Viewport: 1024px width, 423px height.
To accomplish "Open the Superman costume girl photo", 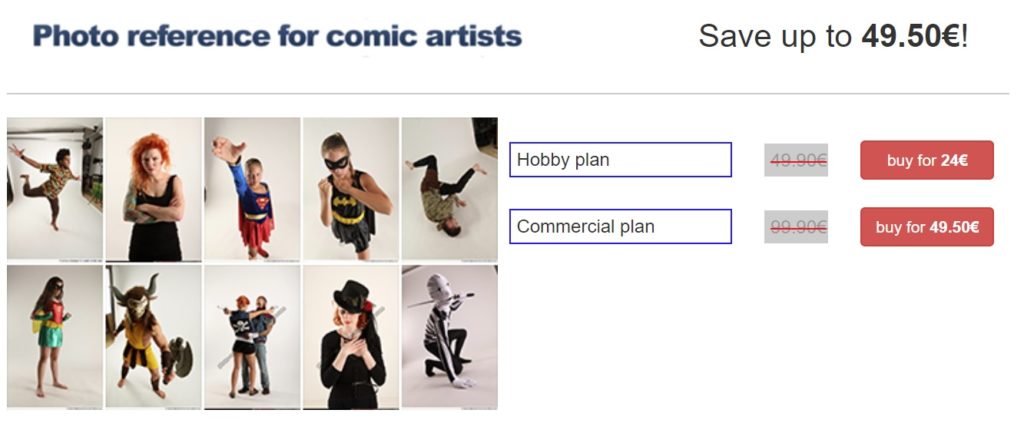I will coord(252,189).
